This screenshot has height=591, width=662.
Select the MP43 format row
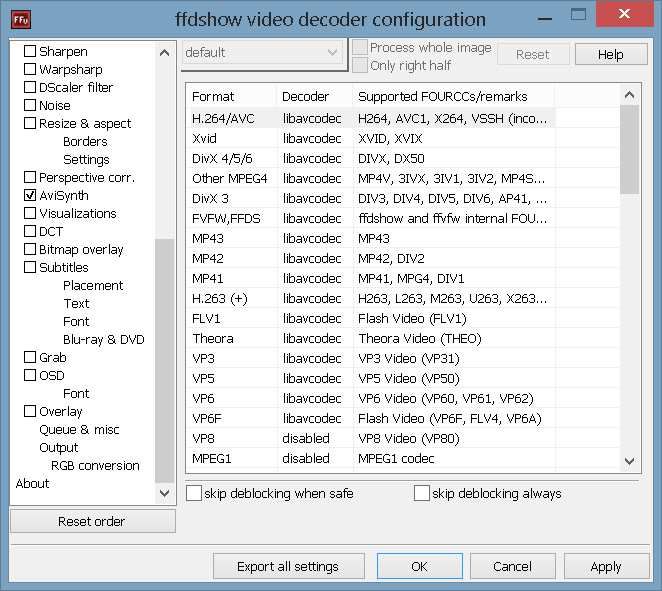click(372, 238)
